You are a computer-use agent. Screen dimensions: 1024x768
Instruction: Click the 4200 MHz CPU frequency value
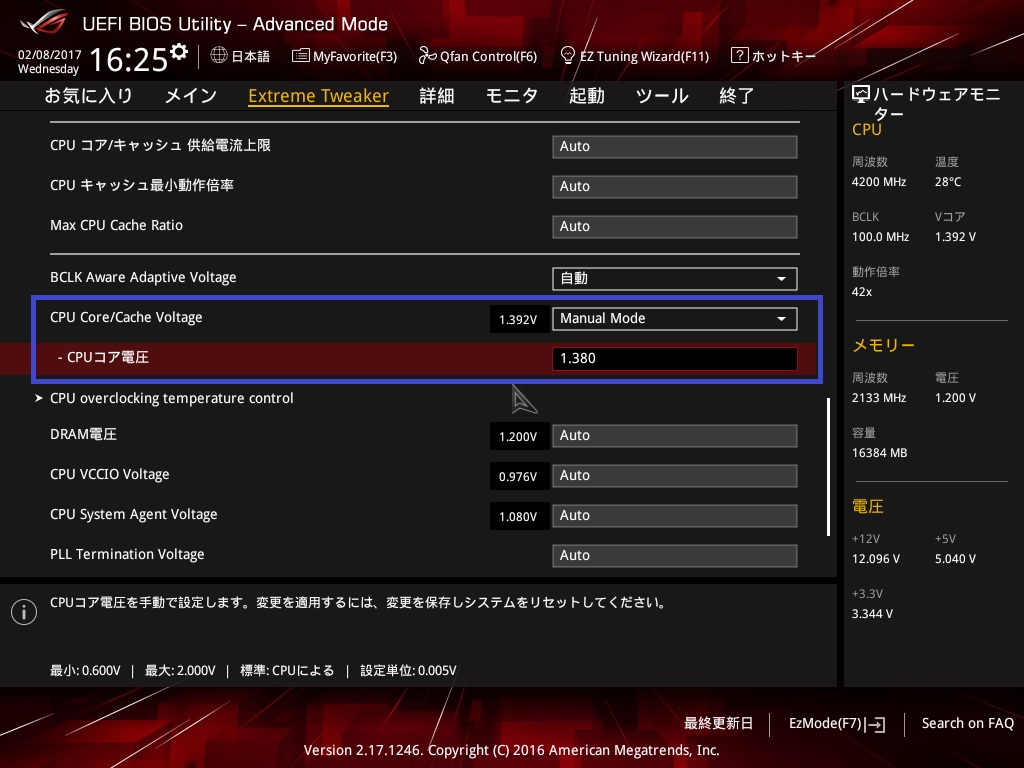click(x=879, y=182)
